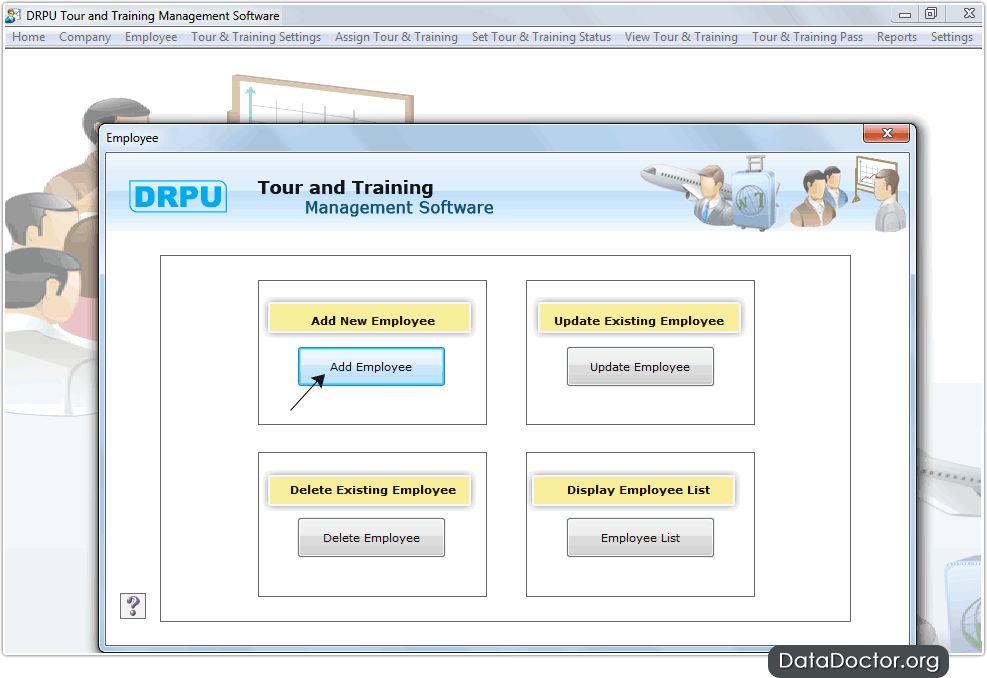Open View Tour & Training menu
Screen dimensions: 987x678
[681, 37]
